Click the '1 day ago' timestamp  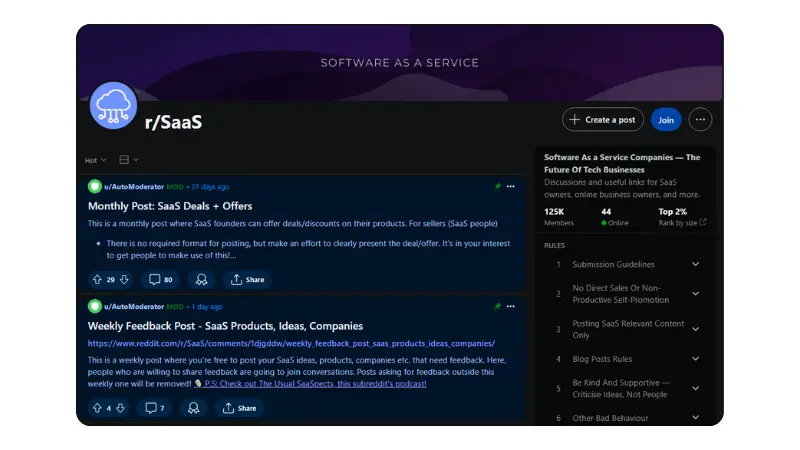point(207,307)
